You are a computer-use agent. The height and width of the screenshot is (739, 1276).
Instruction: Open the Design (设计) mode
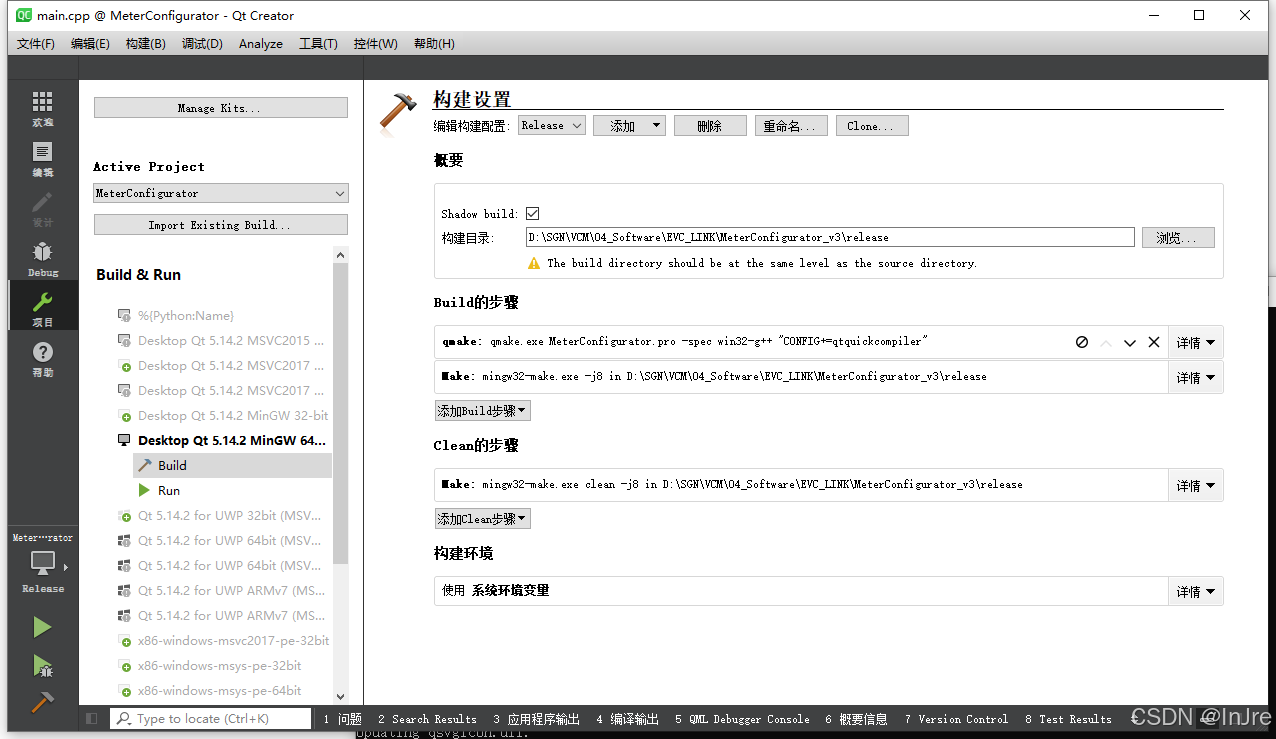(42, 209)
